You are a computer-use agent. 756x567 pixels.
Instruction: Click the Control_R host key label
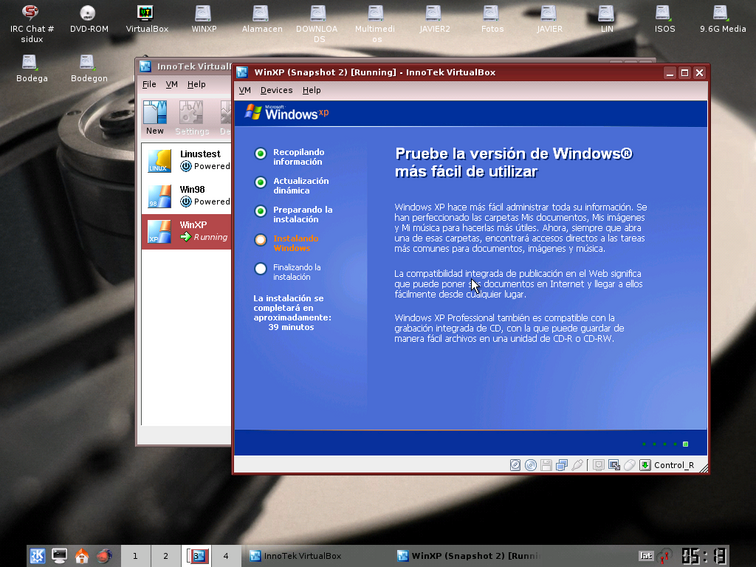point(674,465)
